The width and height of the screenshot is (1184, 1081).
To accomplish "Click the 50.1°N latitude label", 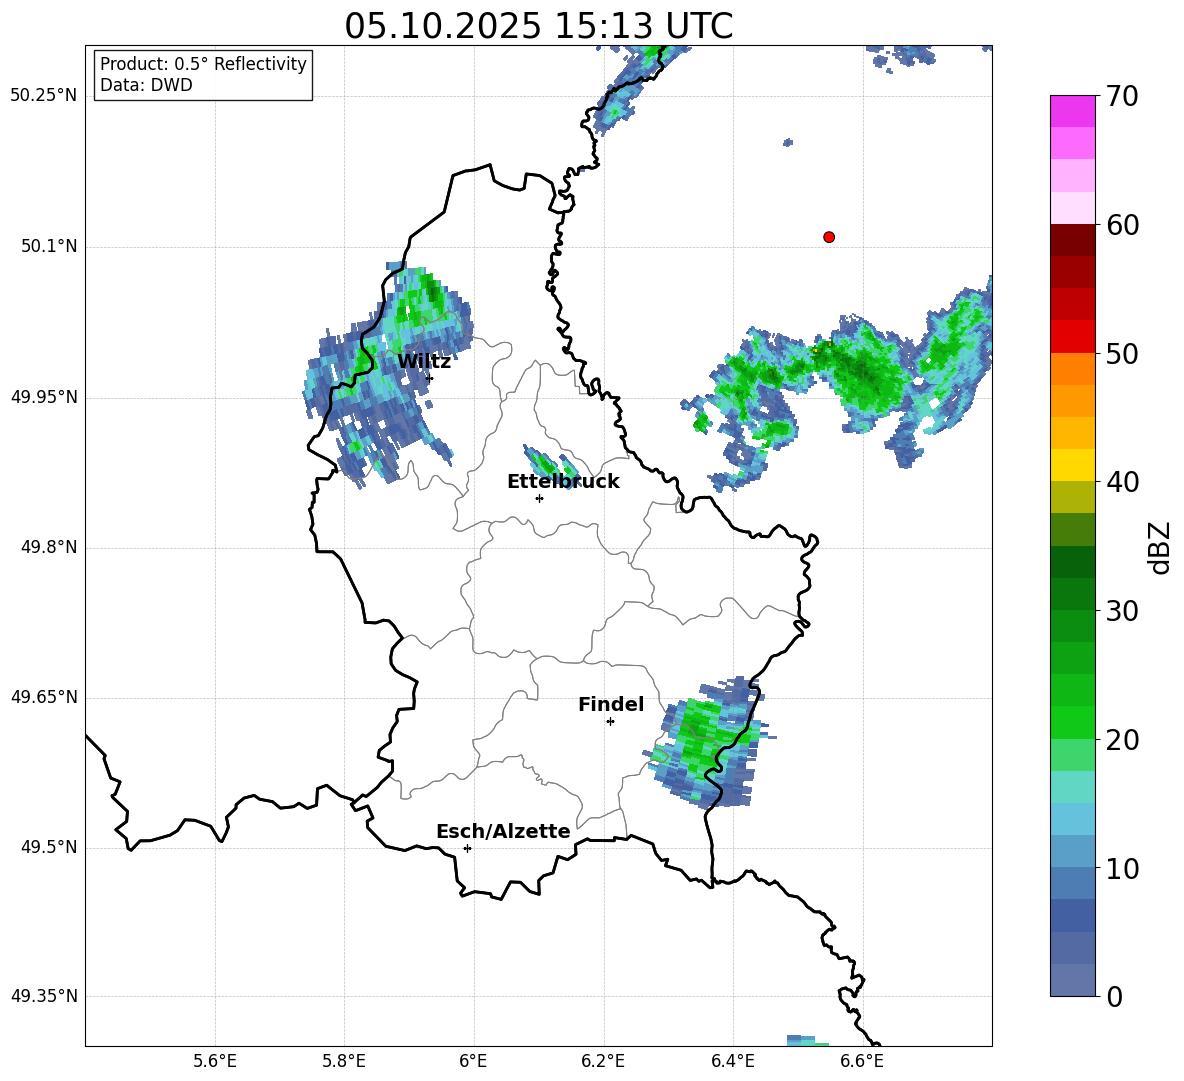I will click(50, 247).
